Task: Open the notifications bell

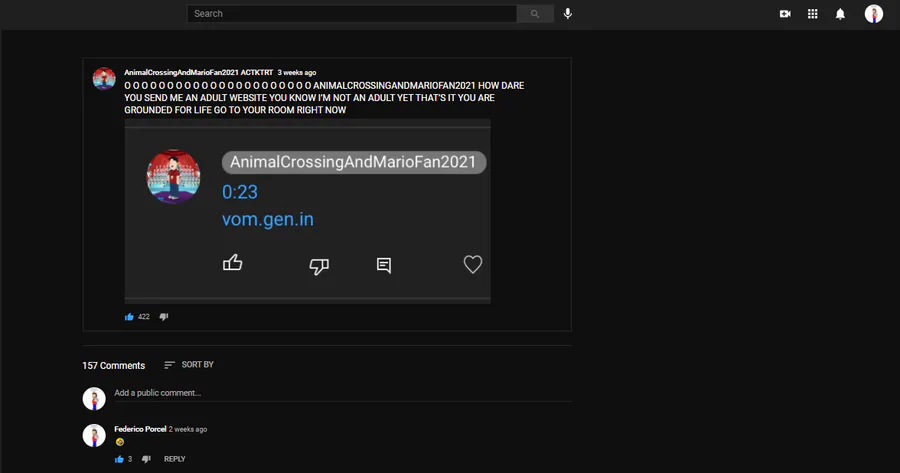Action: (840, 14)
